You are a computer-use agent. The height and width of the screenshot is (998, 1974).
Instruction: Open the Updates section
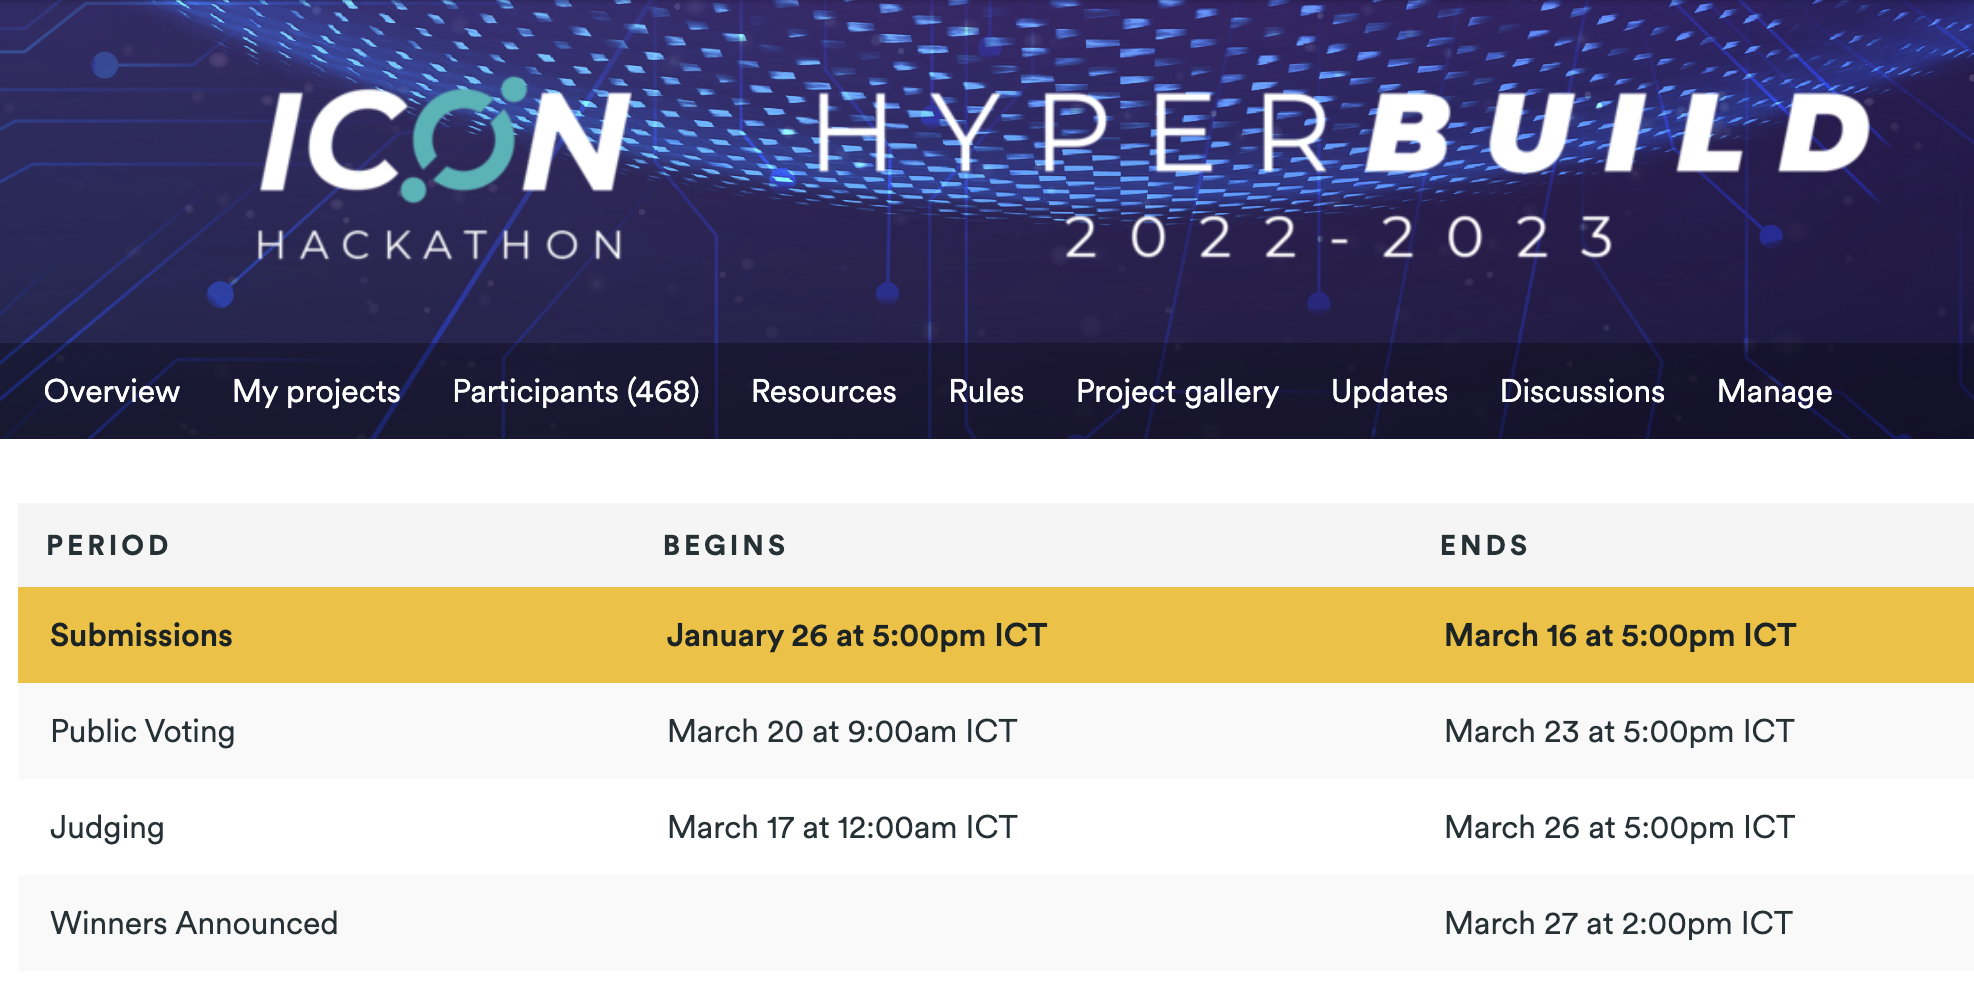pyautogui.click(x=1389, y=391)
